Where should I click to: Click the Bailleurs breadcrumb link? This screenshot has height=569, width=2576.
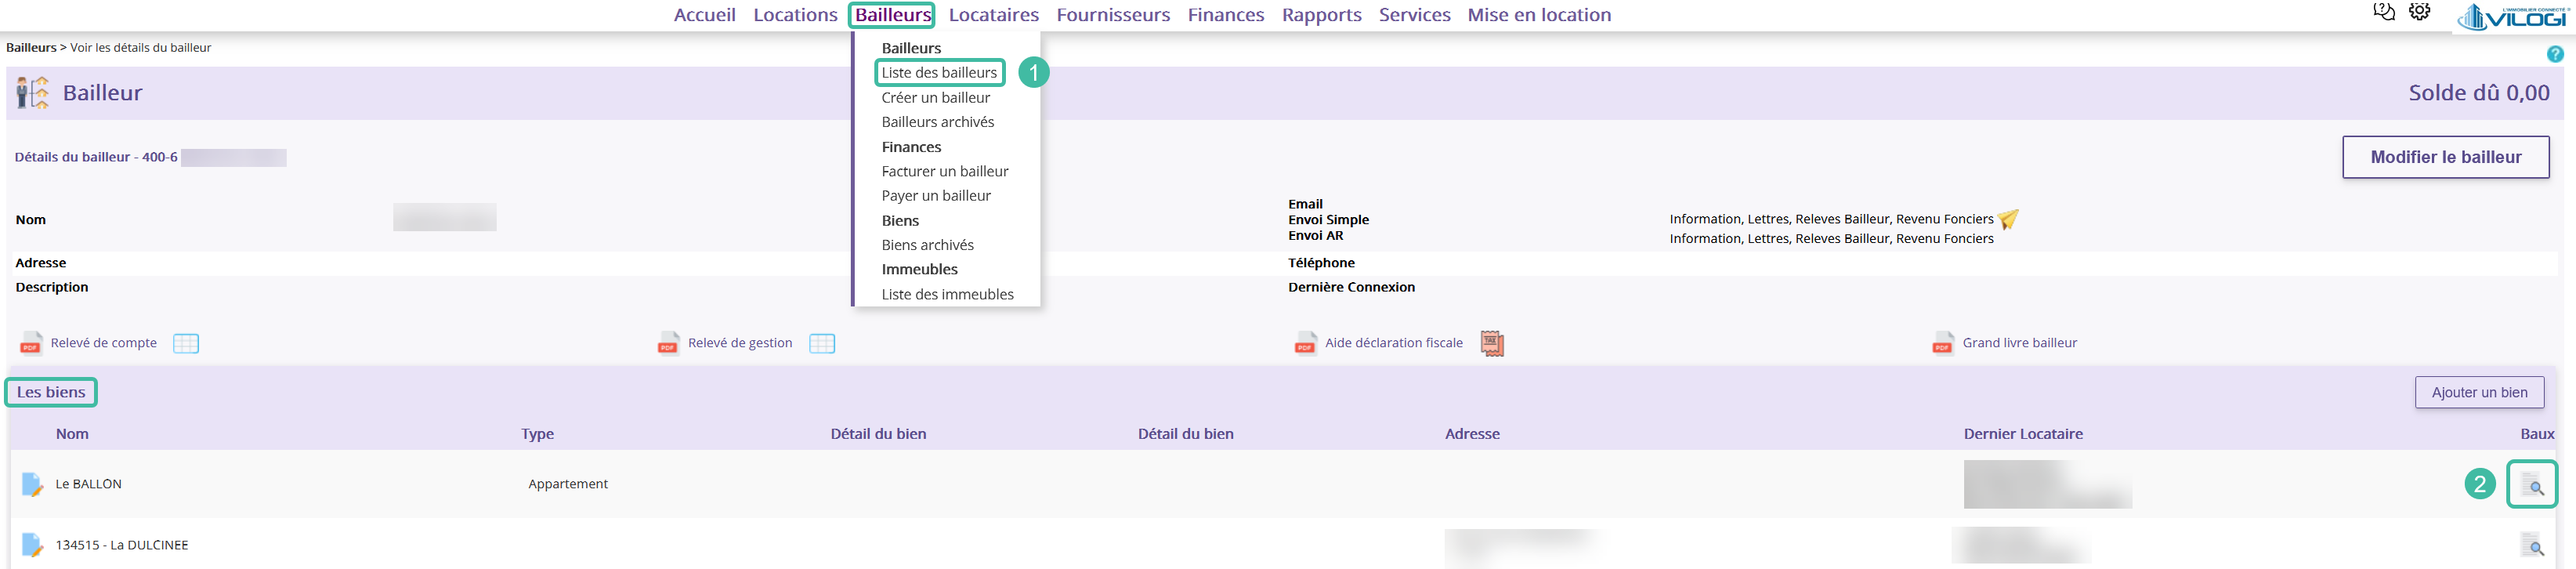(31, 47)
